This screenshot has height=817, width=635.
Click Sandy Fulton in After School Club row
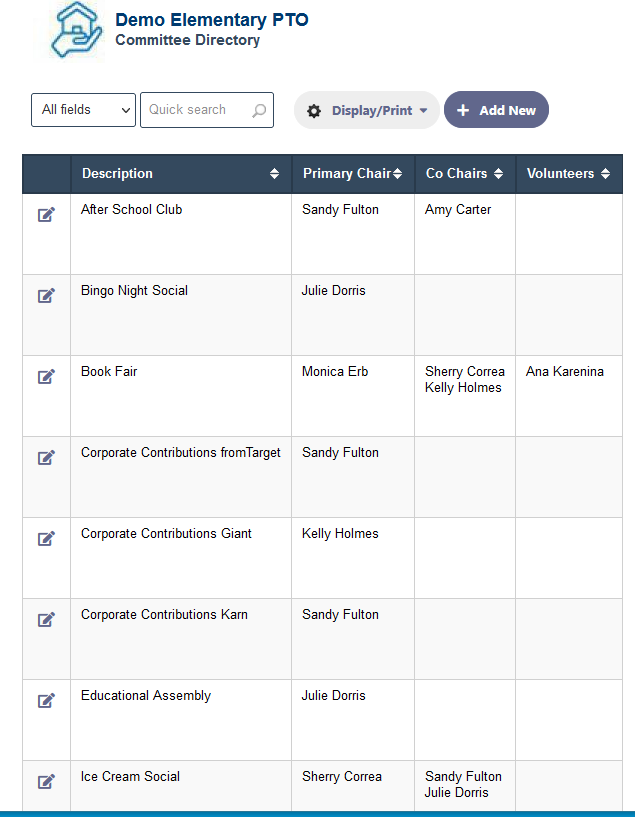tap(340, 209)
